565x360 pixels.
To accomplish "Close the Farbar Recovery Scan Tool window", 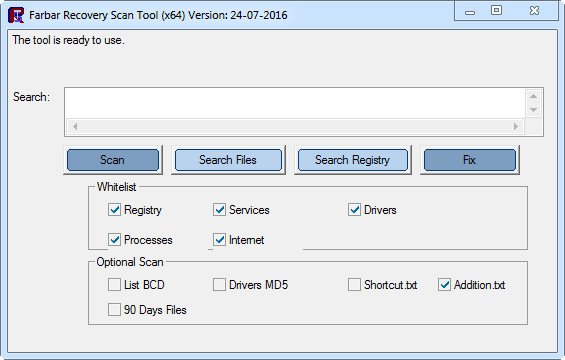I will coord(534,11).
